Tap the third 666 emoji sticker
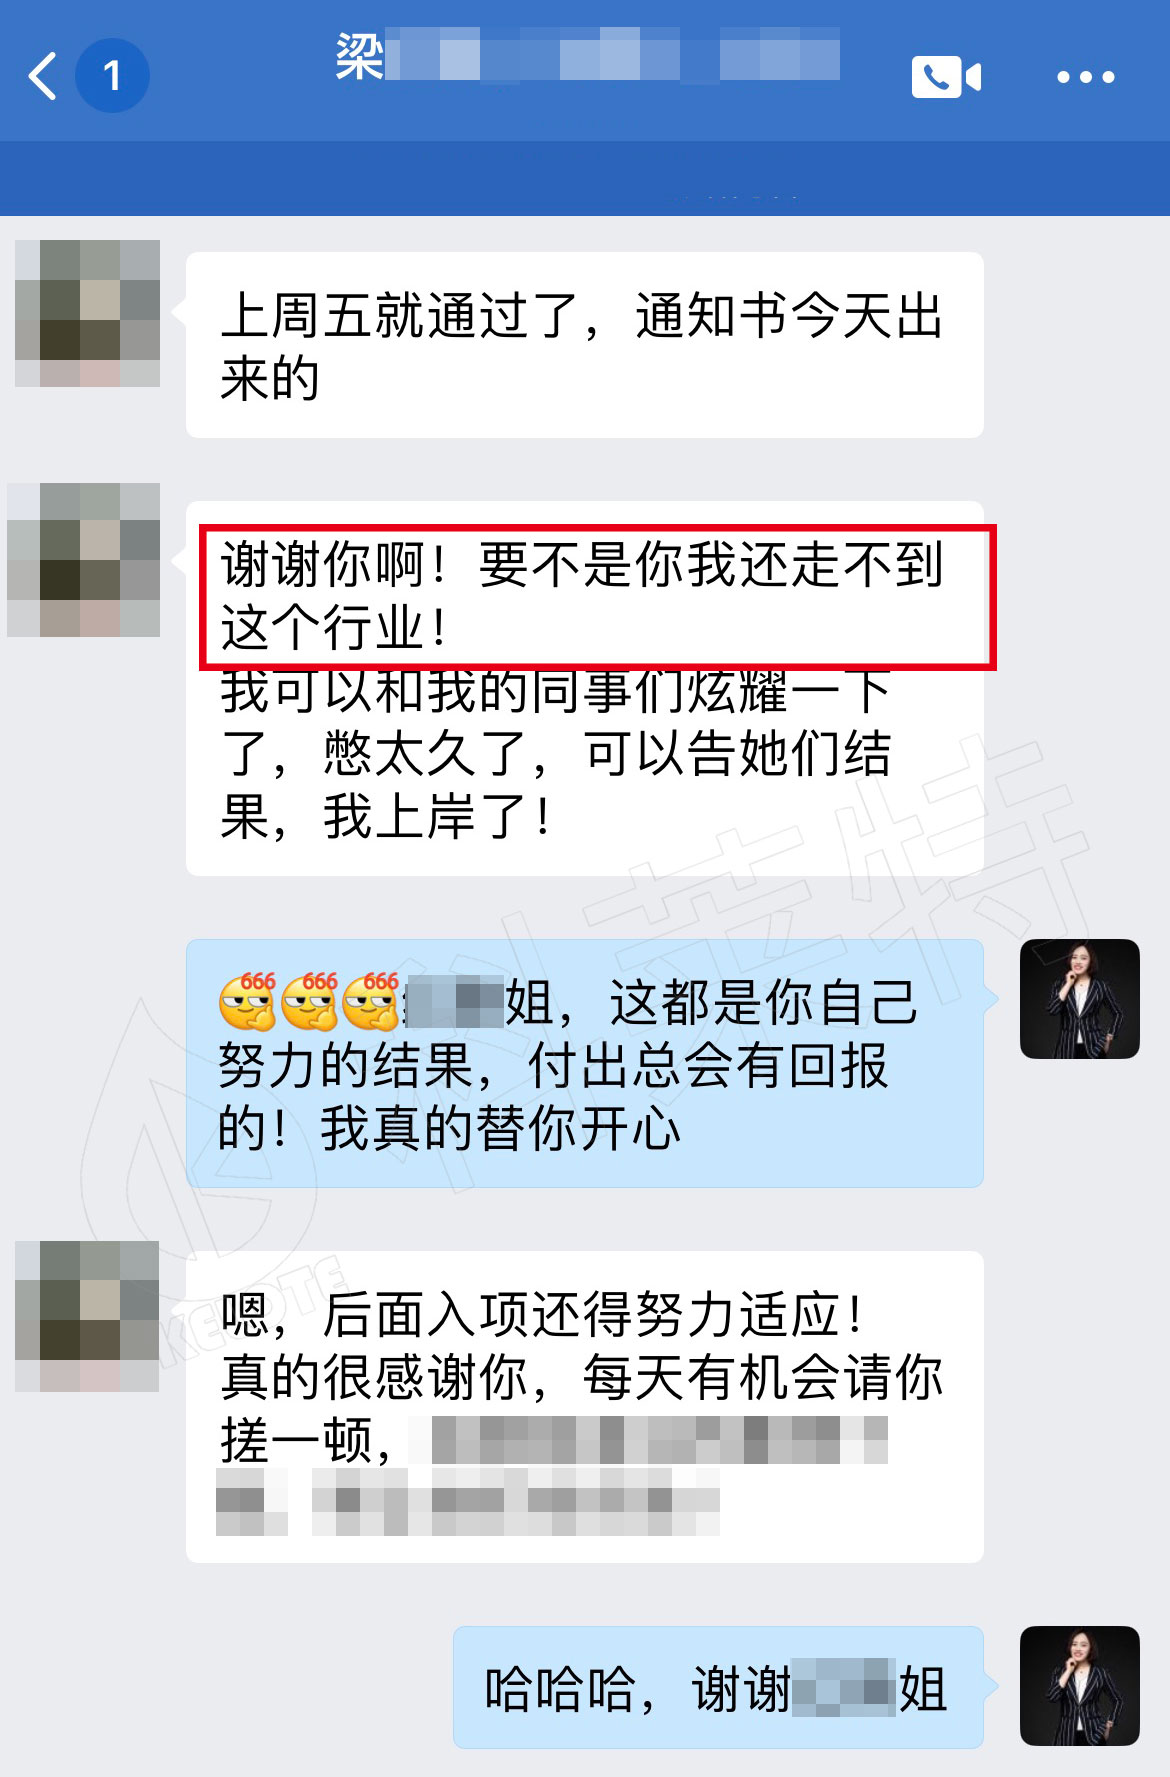The image size is (1170, 1777). click(x=371, y=1001)
